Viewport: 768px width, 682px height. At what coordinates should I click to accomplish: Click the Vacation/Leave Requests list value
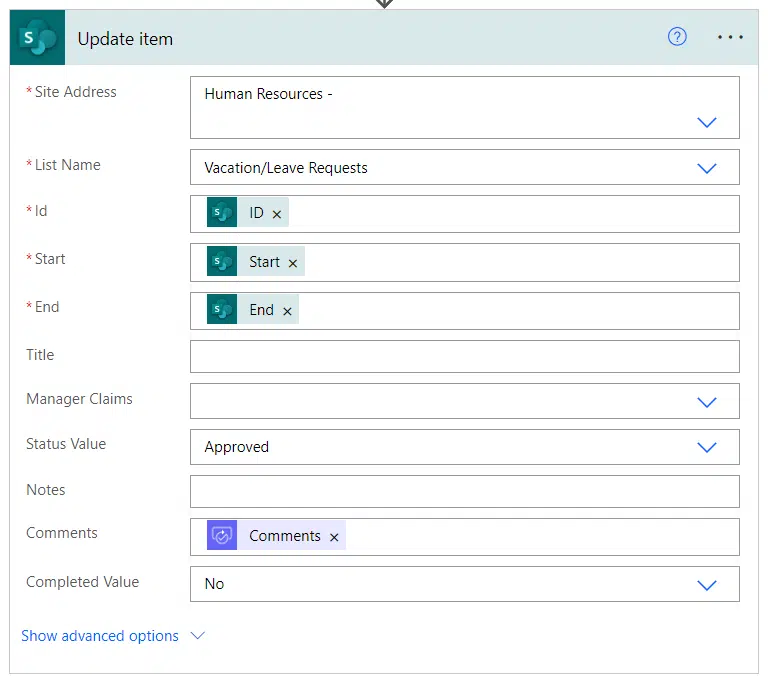[286, 168]
